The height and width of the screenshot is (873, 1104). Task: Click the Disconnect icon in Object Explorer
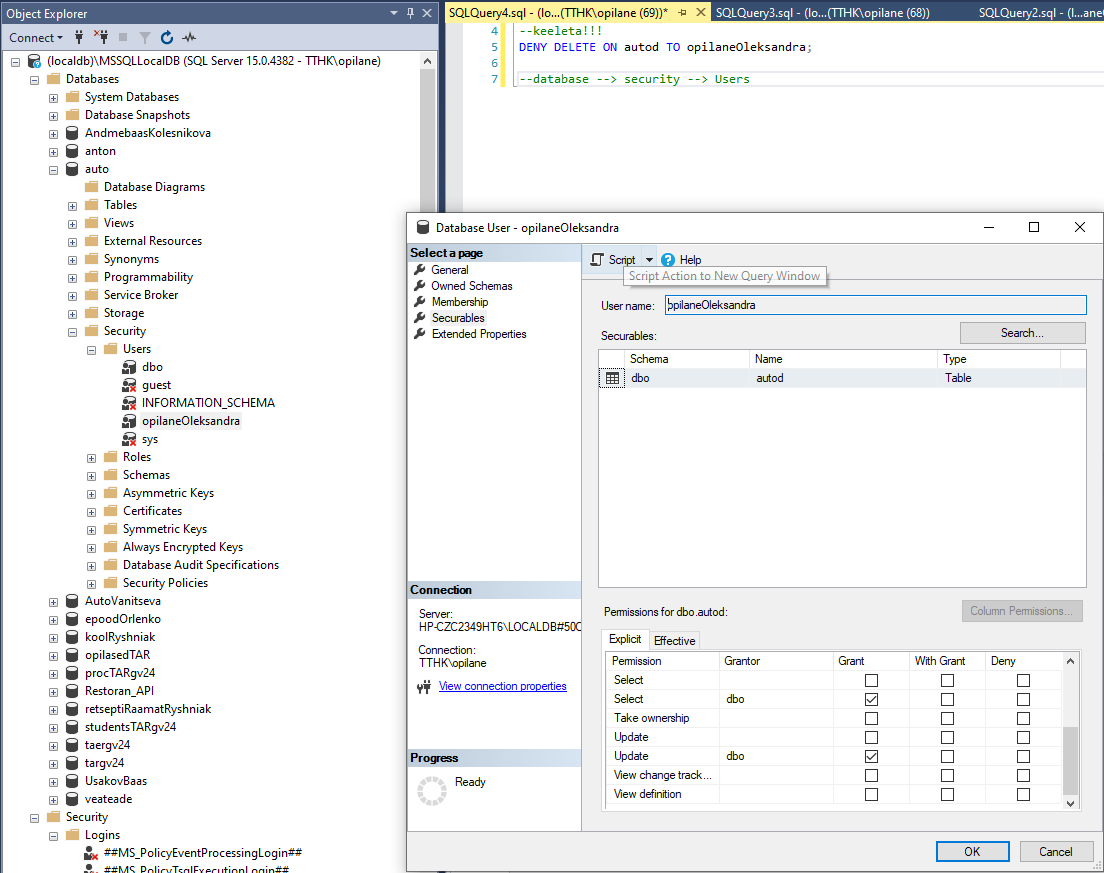(101, 38)
